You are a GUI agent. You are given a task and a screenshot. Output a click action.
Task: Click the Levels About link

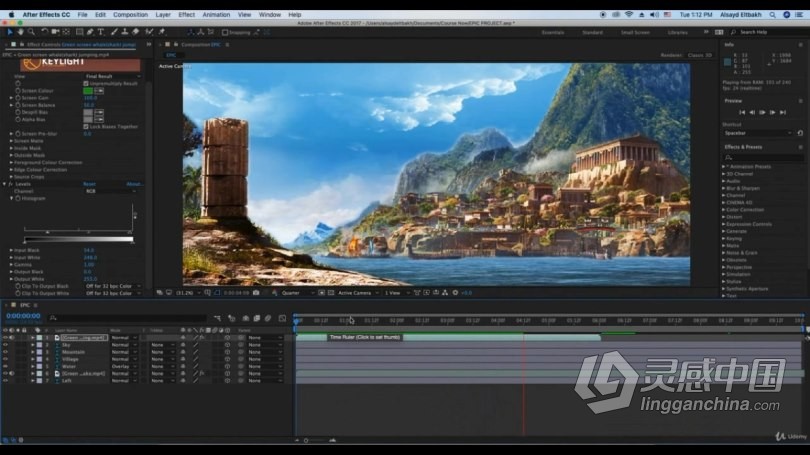[x=134, y=184]
